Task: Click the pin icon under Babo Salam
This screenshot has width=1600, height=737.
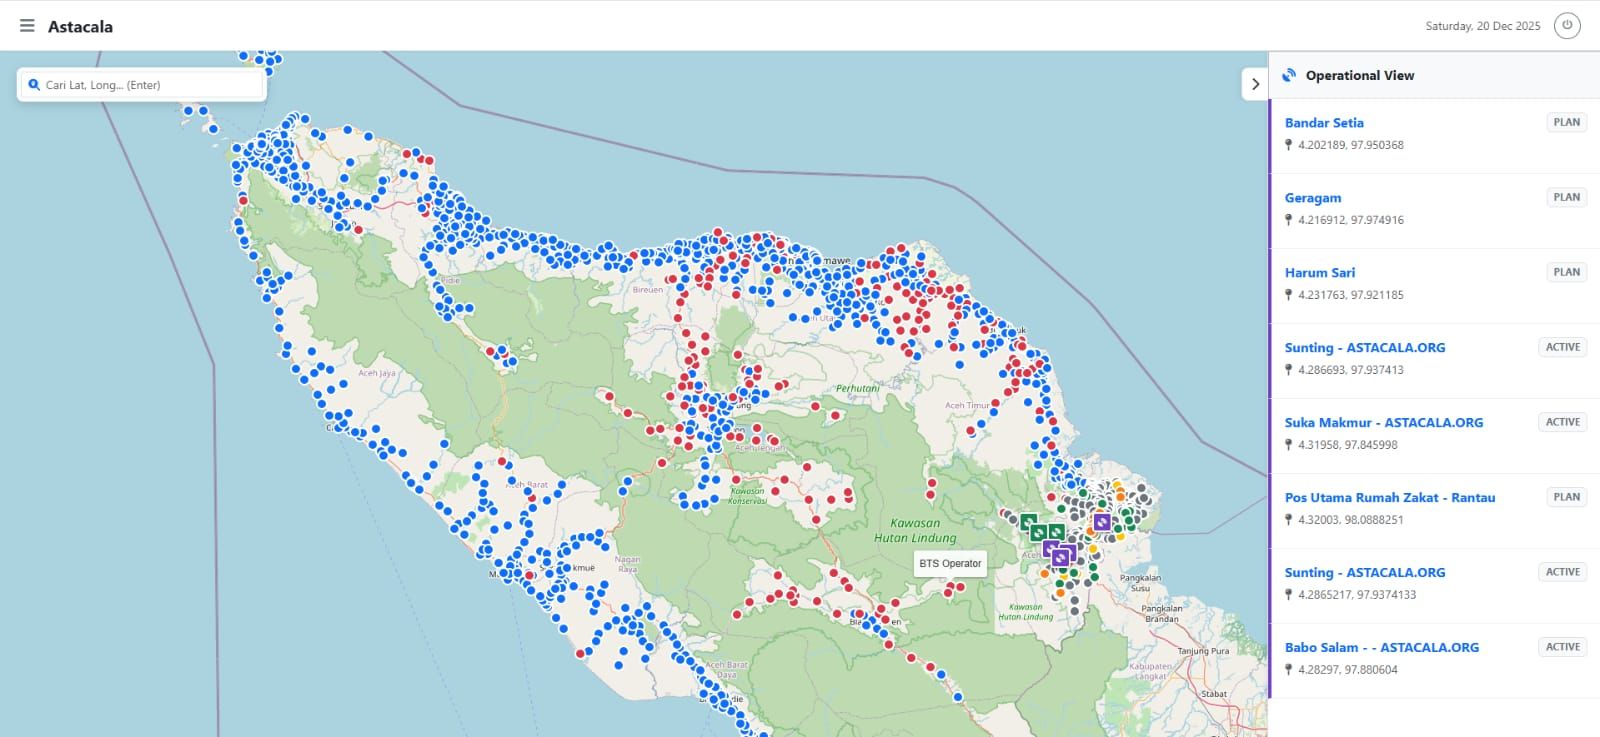Action: click(x=1289, y=670)
